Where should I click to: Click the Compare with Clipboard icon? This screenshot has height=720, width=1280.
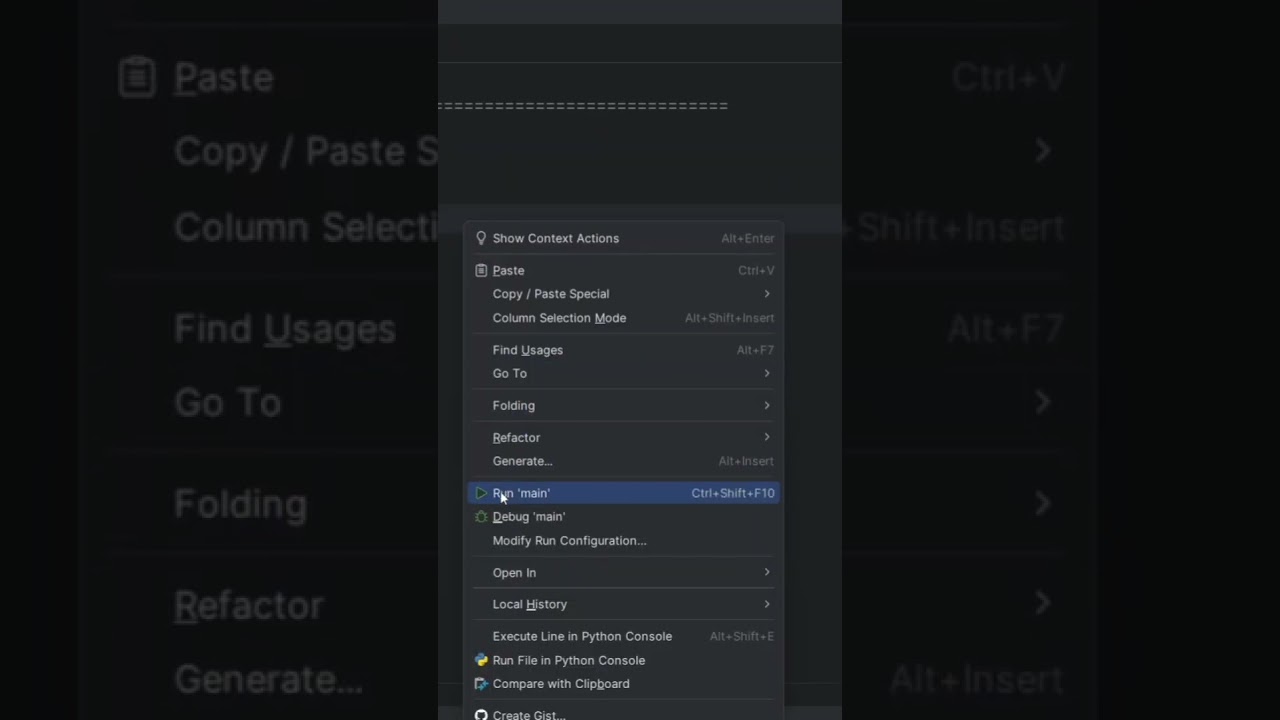[481, 684]
